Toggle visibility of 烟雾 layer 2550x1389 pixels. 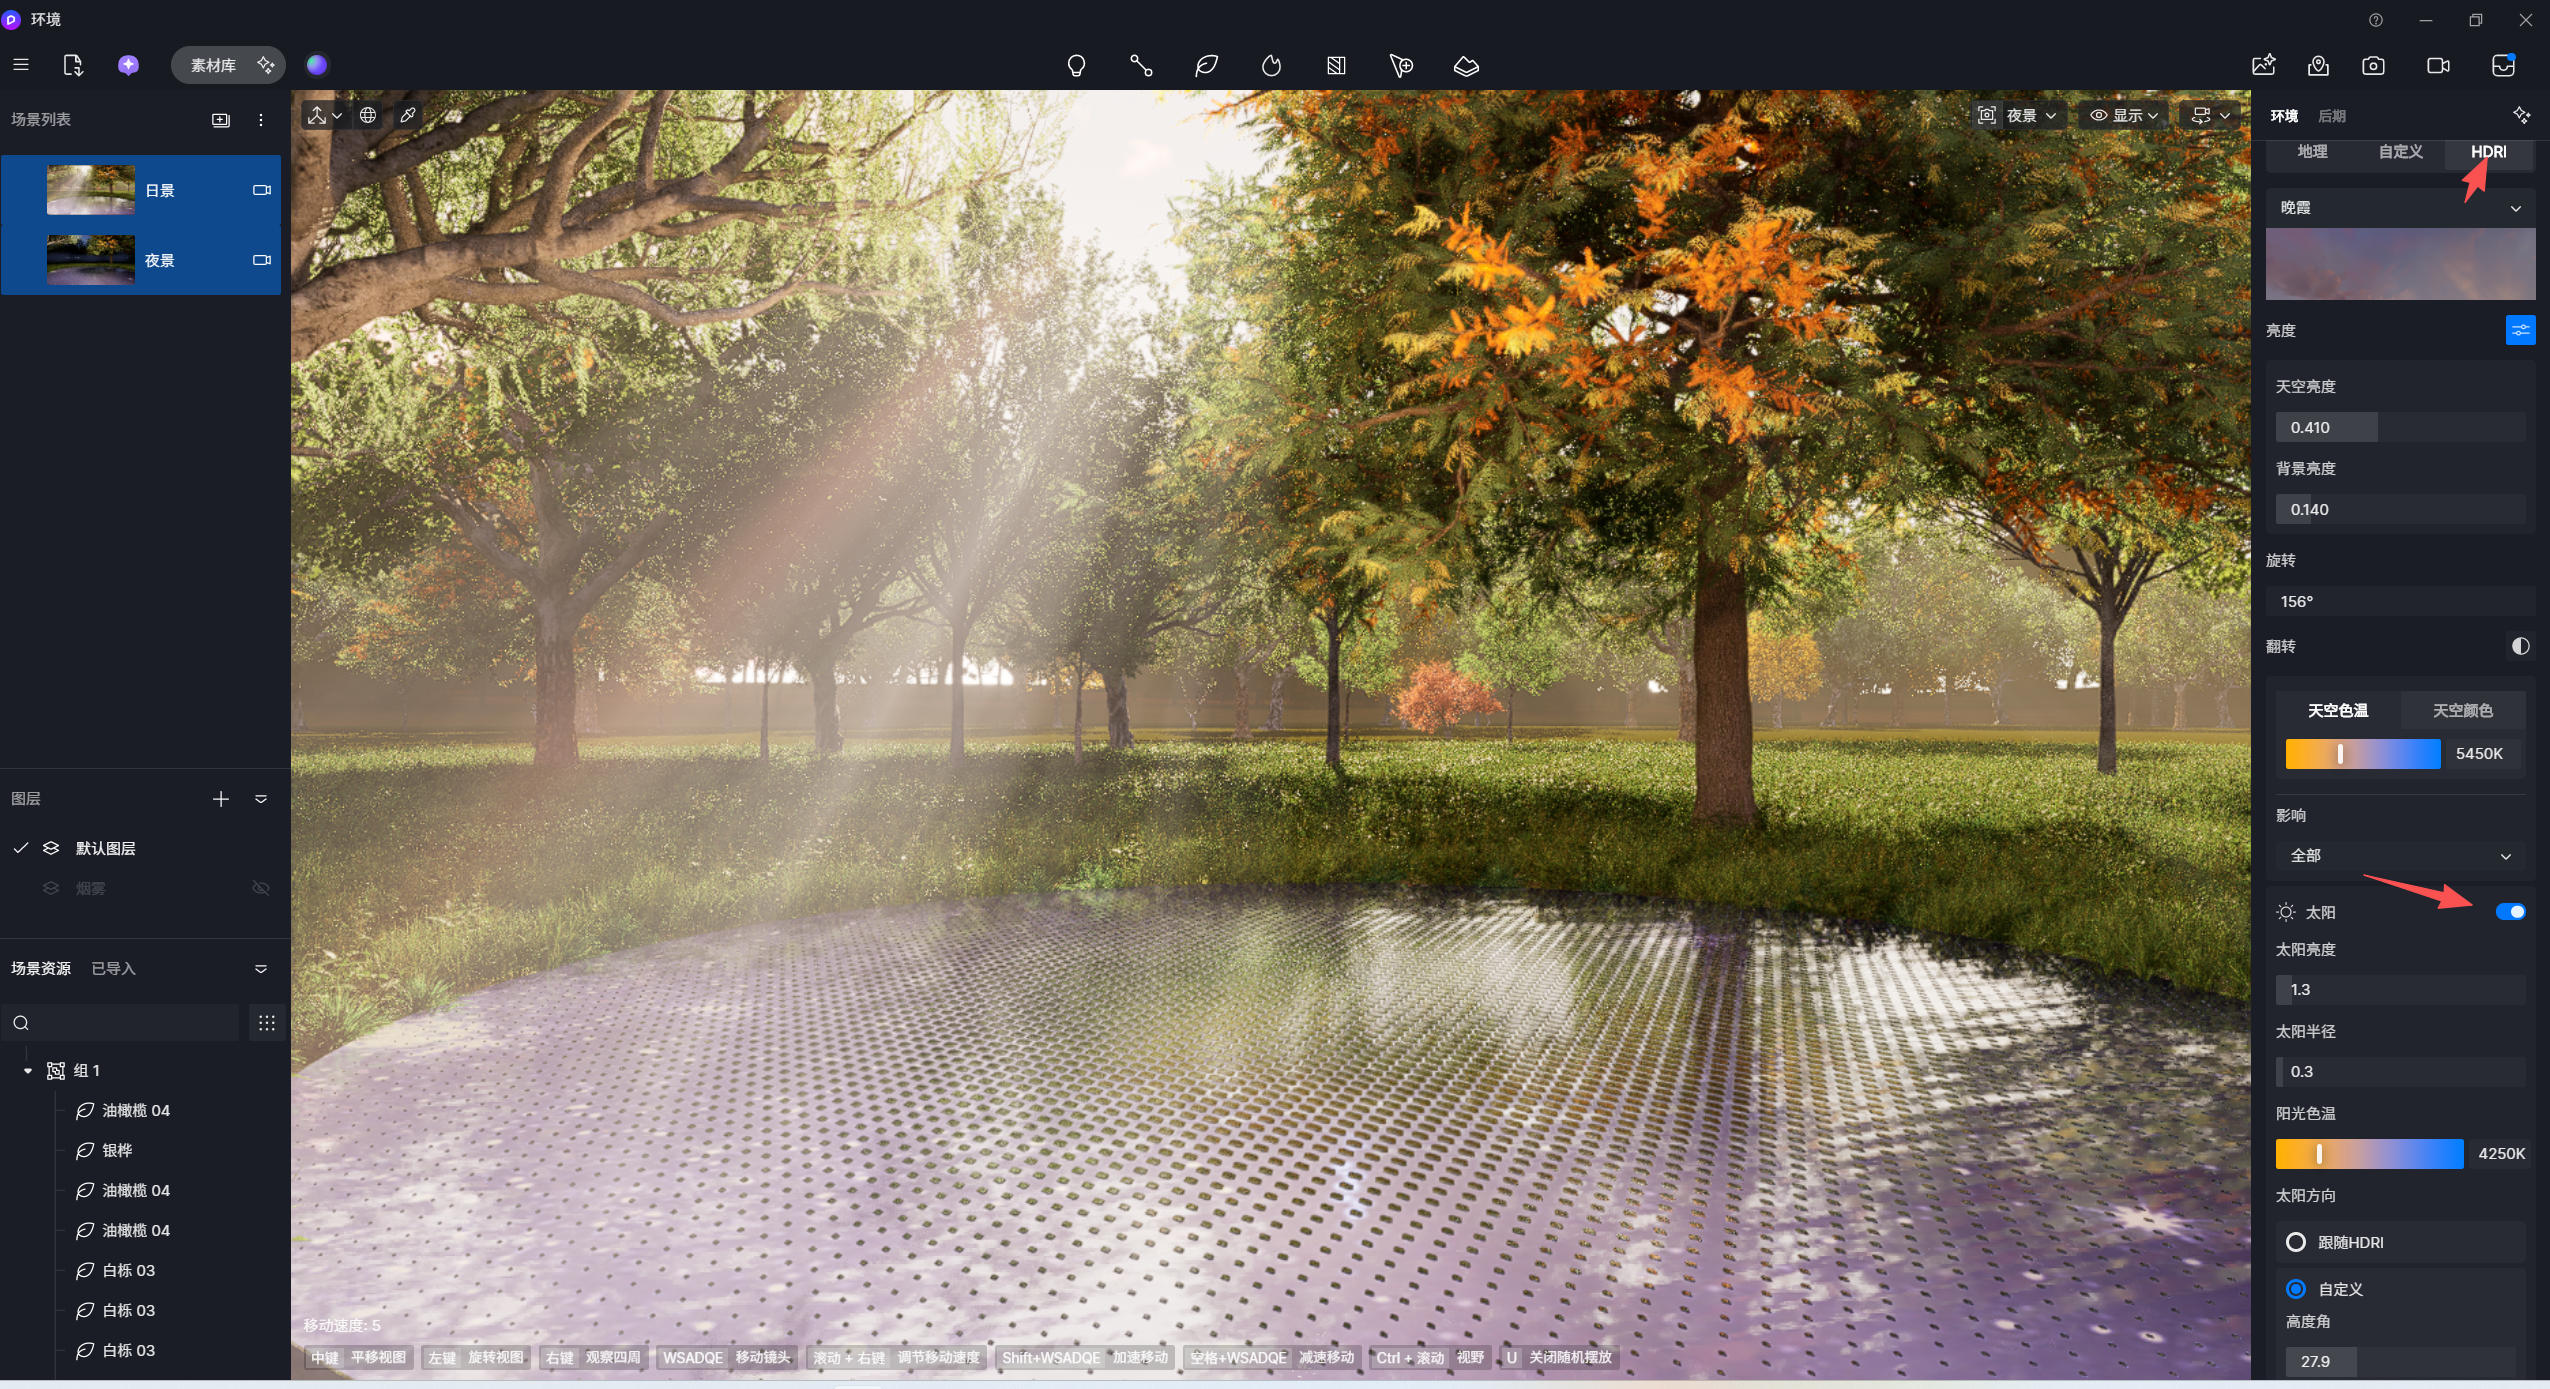click(261, 888)
